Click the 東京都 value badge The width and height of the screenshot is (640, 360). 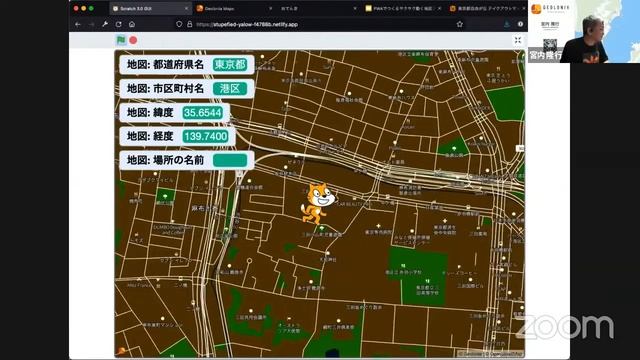(230, 64)
